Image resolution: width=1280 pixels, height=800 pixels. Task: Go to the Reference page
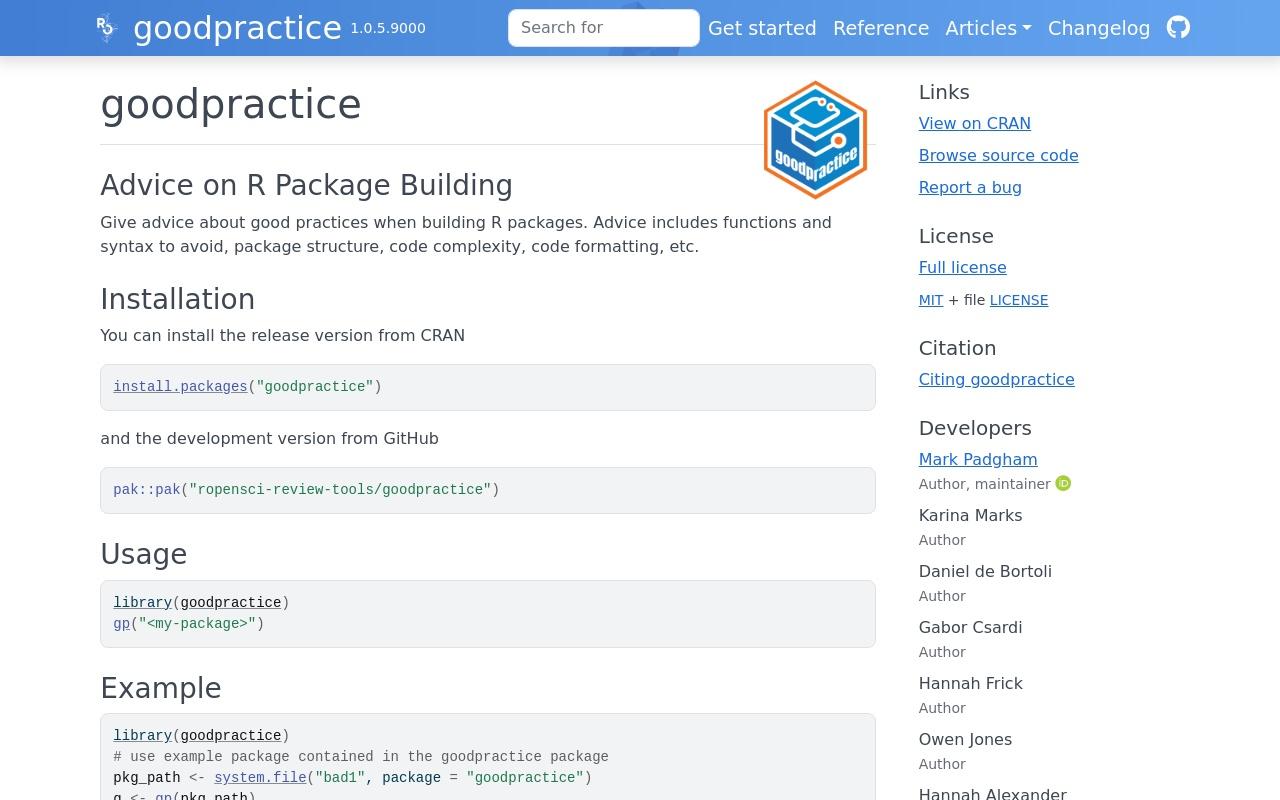pyautogui.click(x=881, y=28)
